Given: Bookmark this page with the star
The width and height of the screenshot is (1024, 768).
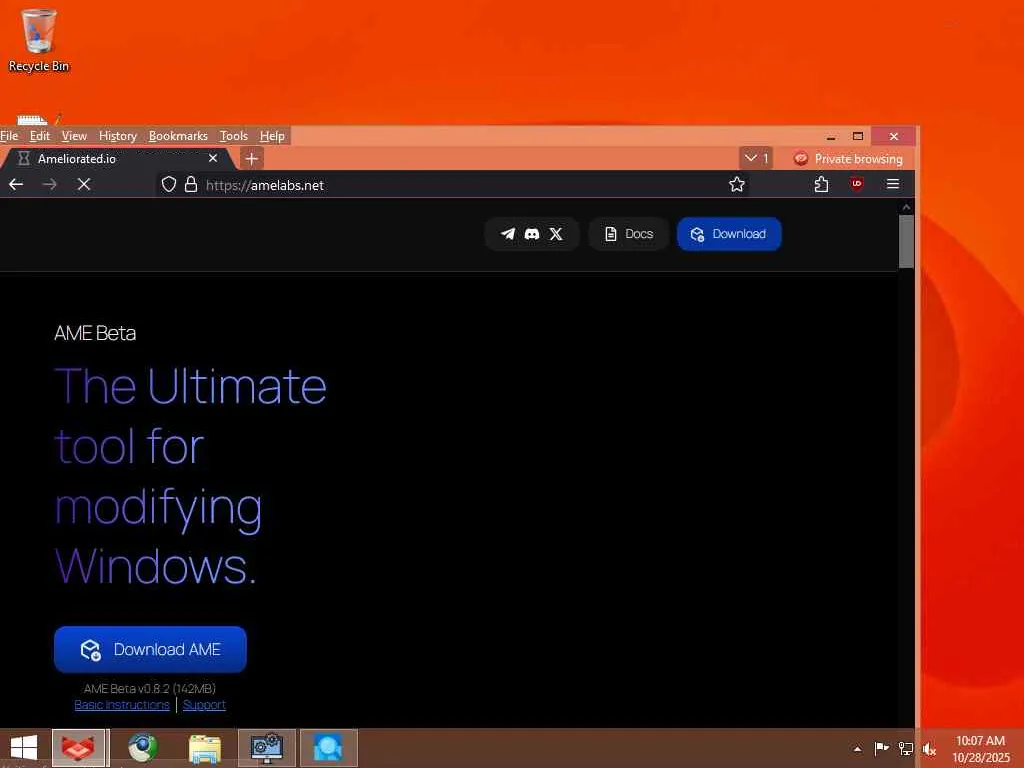Looking at the screenshot, I should point(737,185).
